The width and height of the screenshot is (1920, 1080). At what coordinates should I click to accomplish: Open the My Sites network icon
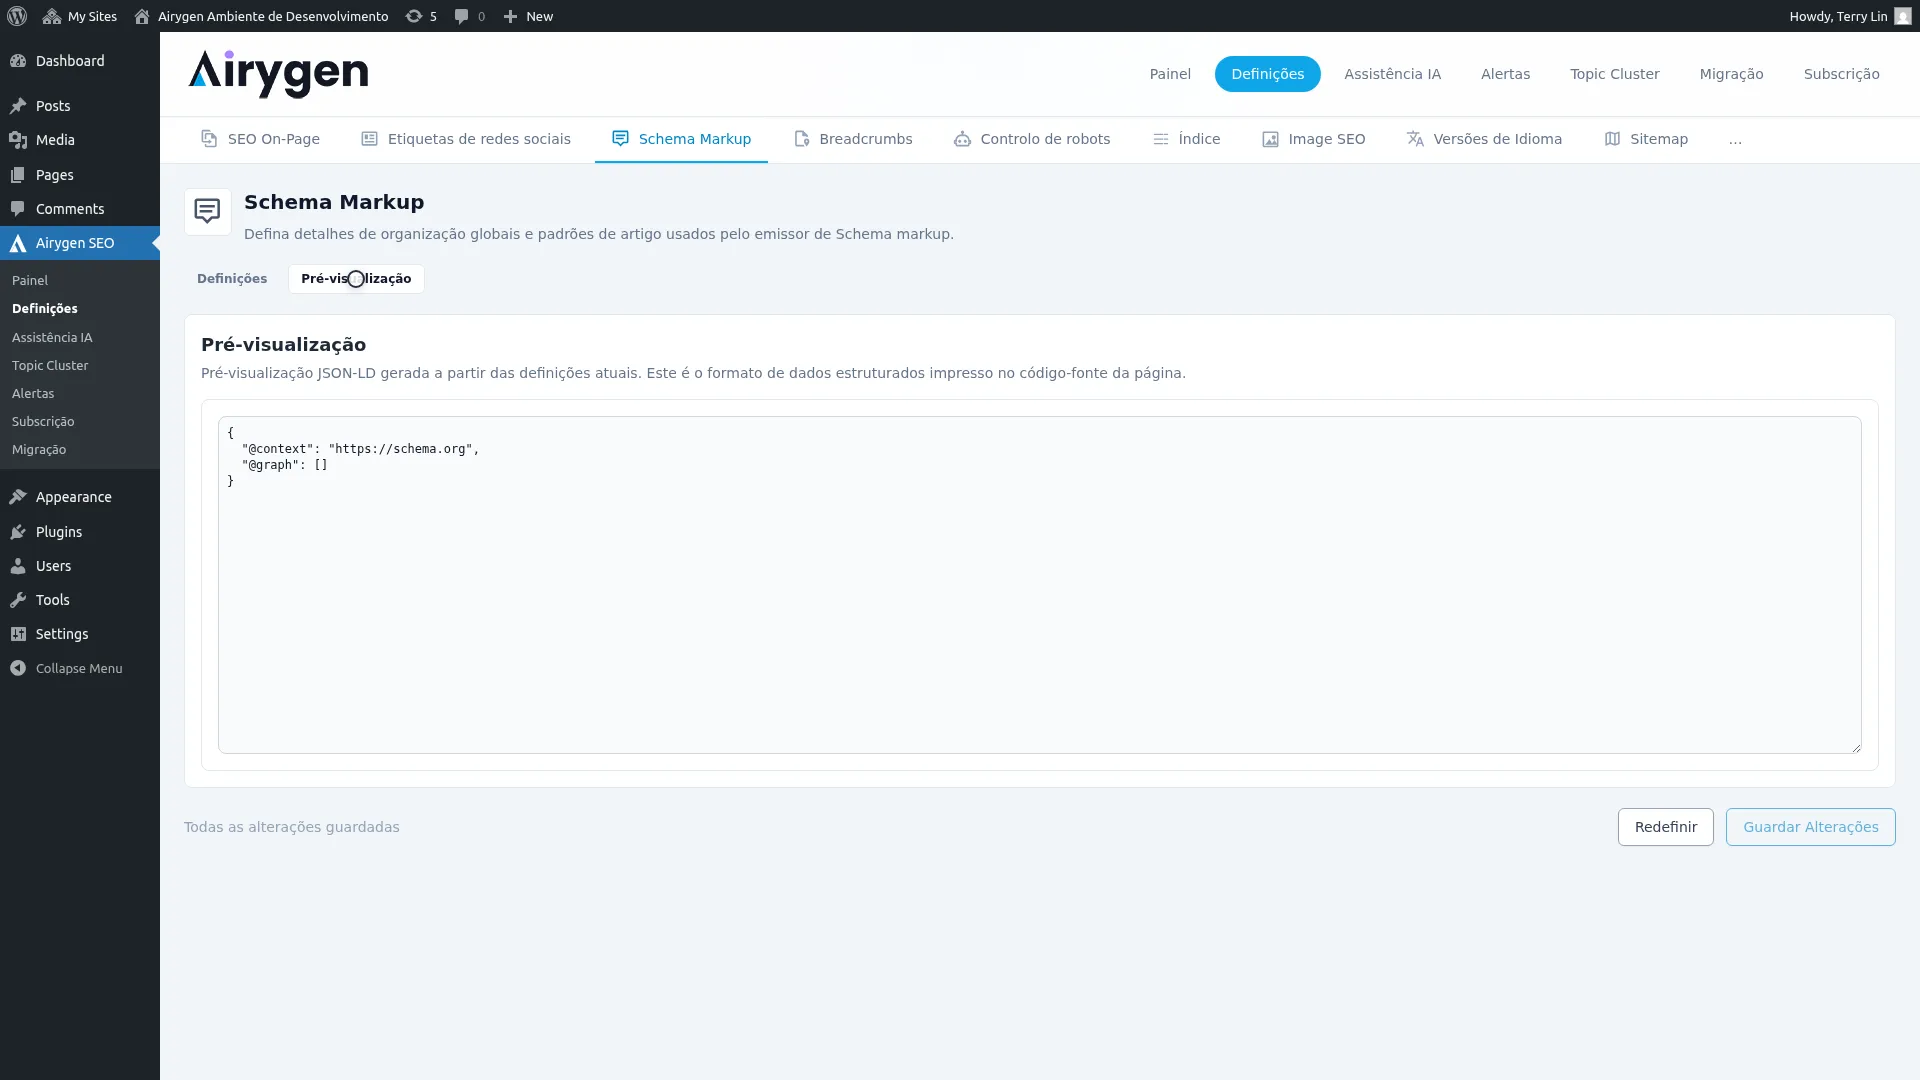(x=52, y=16)
